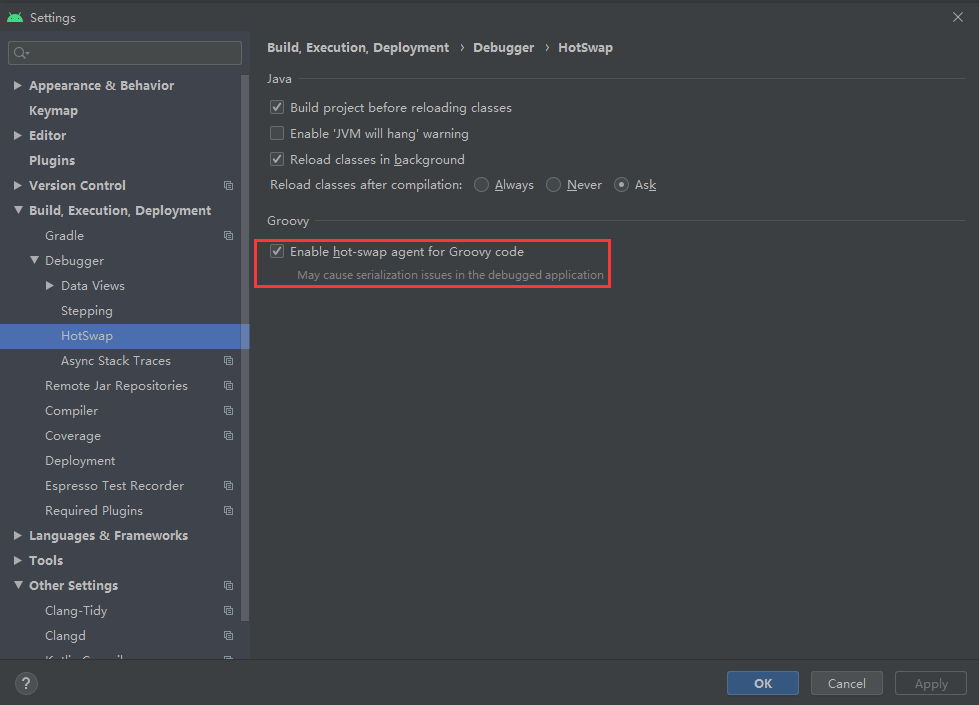
Task: Click the project-level icon beside Clangd
Action: [229, 635]
